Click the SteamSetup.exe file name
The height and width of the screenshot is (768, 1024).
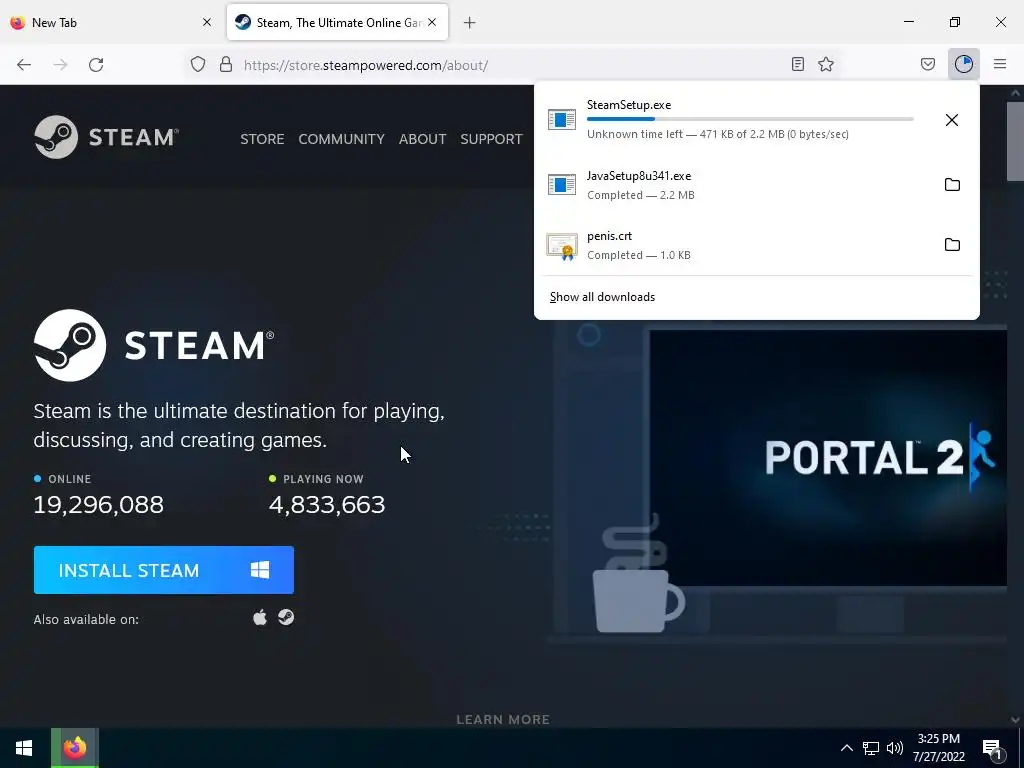pos(629,105)
